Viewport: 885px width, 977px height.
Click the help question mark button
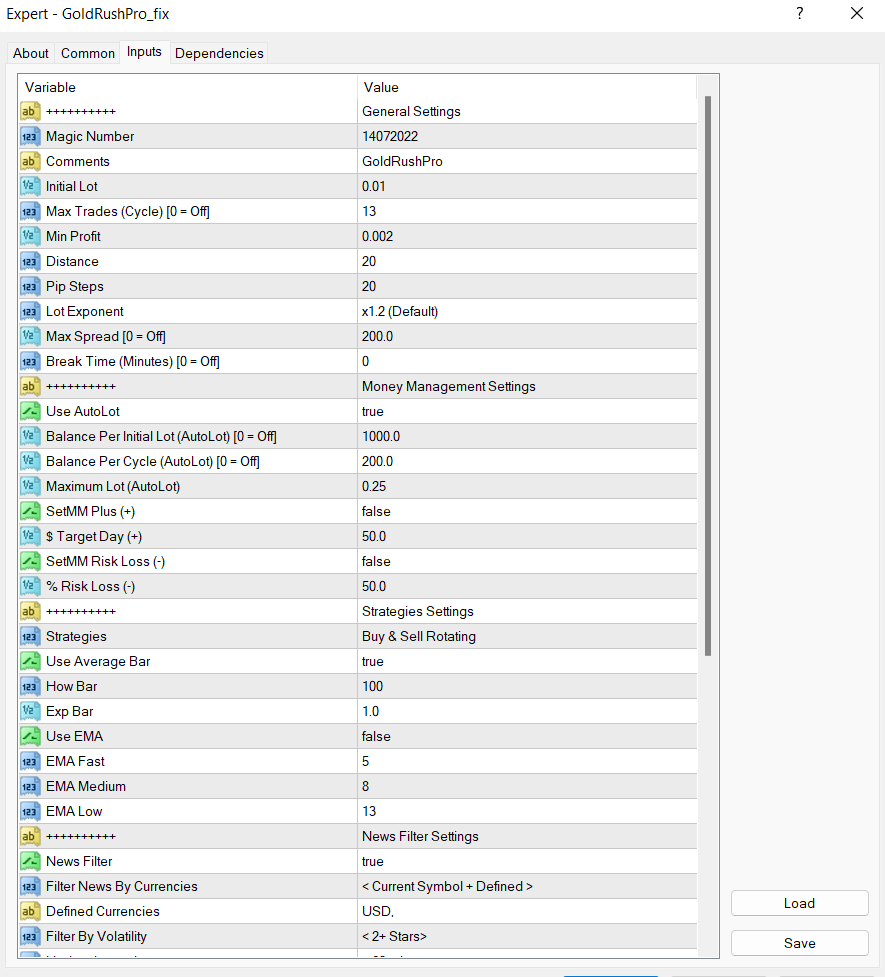tap(800, 14)
